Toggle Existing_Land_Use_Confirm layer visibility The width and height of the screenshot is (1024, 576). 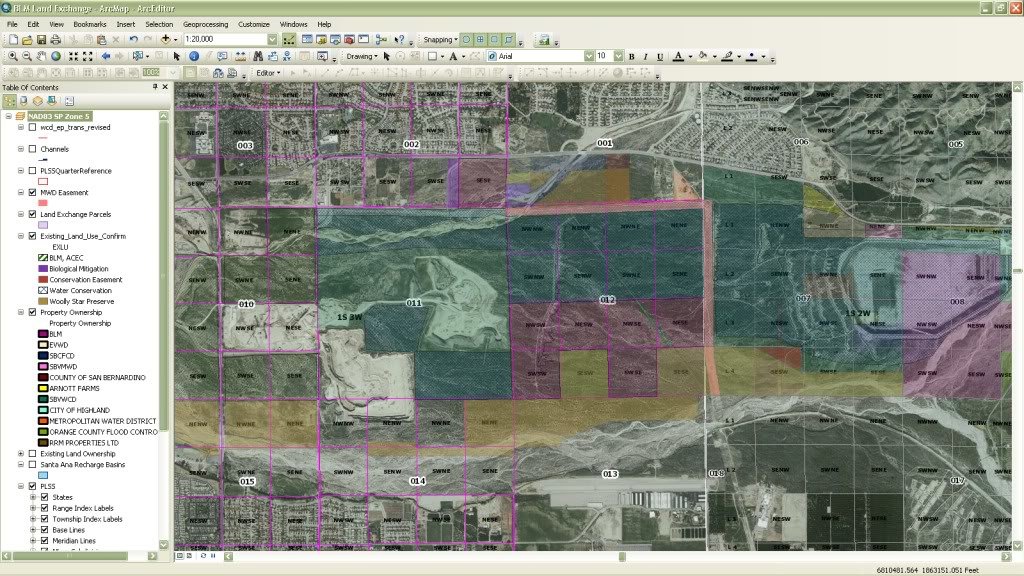(32, 236)
